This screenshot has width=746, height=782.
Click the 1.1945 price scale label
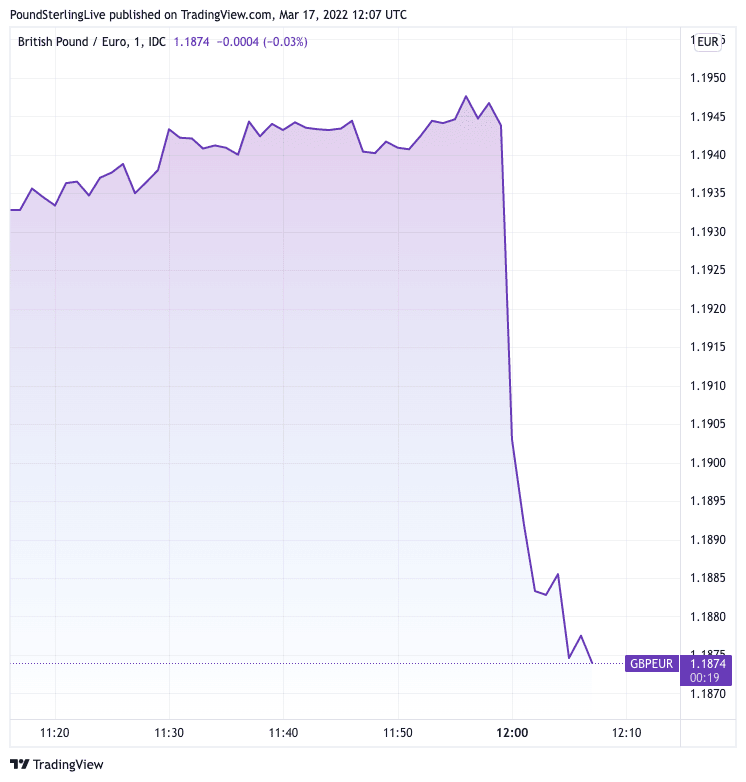[x=708, y=117]
